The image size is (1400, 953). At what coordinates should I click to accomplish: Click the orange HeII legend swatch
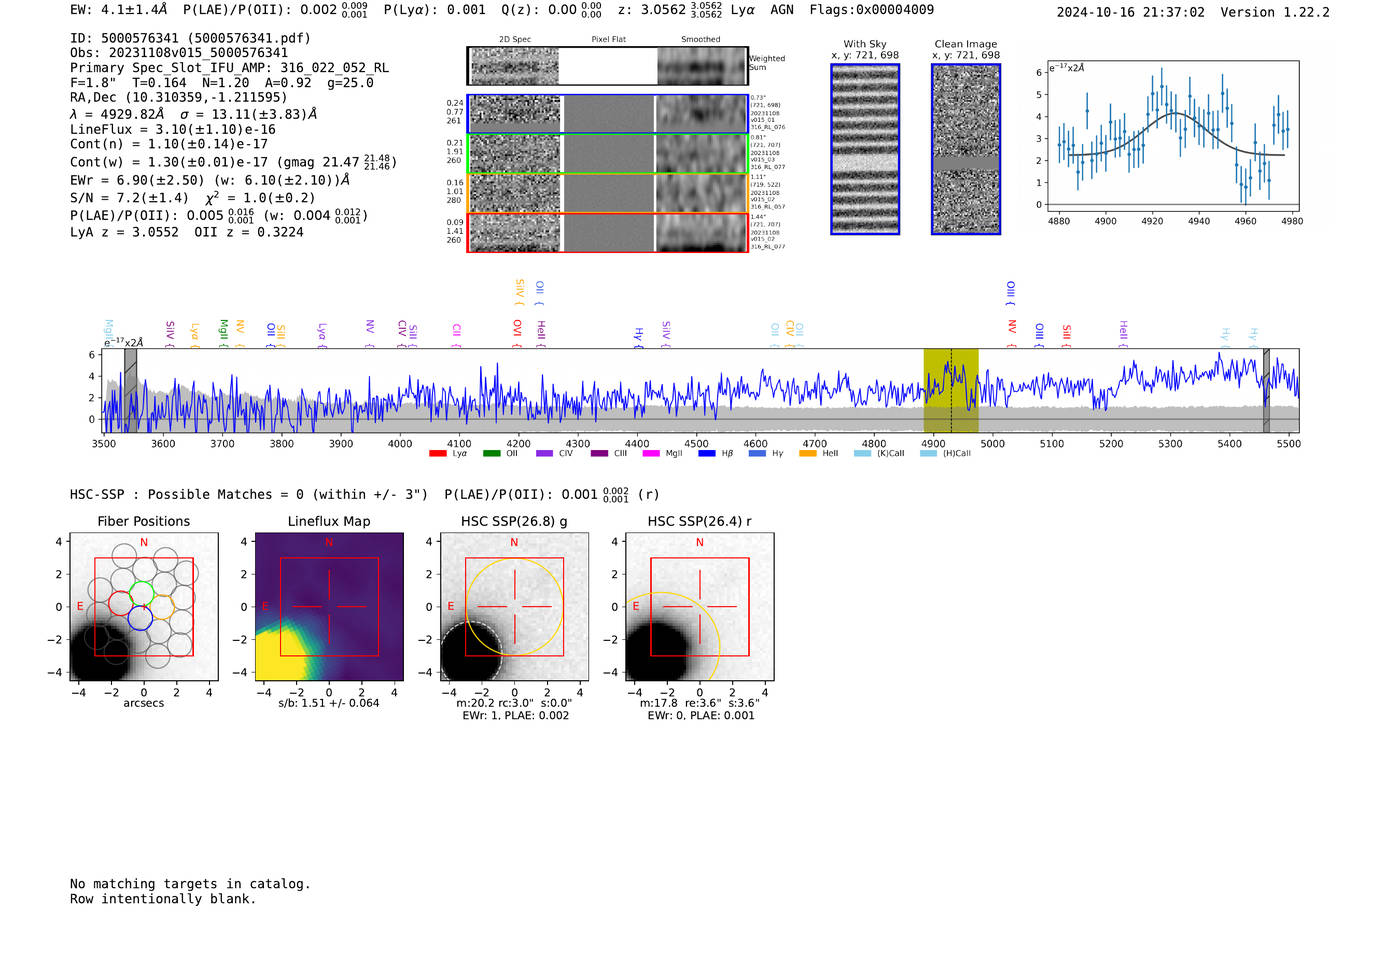point(808,454)
